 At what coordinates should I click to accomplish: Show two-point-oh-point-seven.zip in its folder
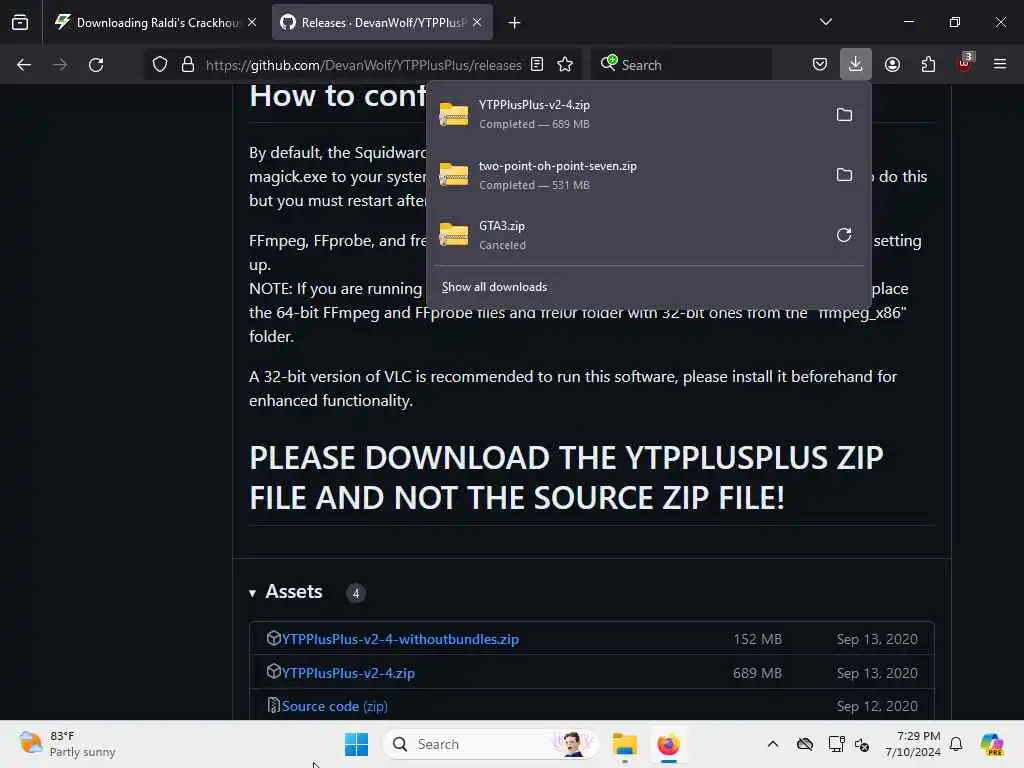[844, 175]
